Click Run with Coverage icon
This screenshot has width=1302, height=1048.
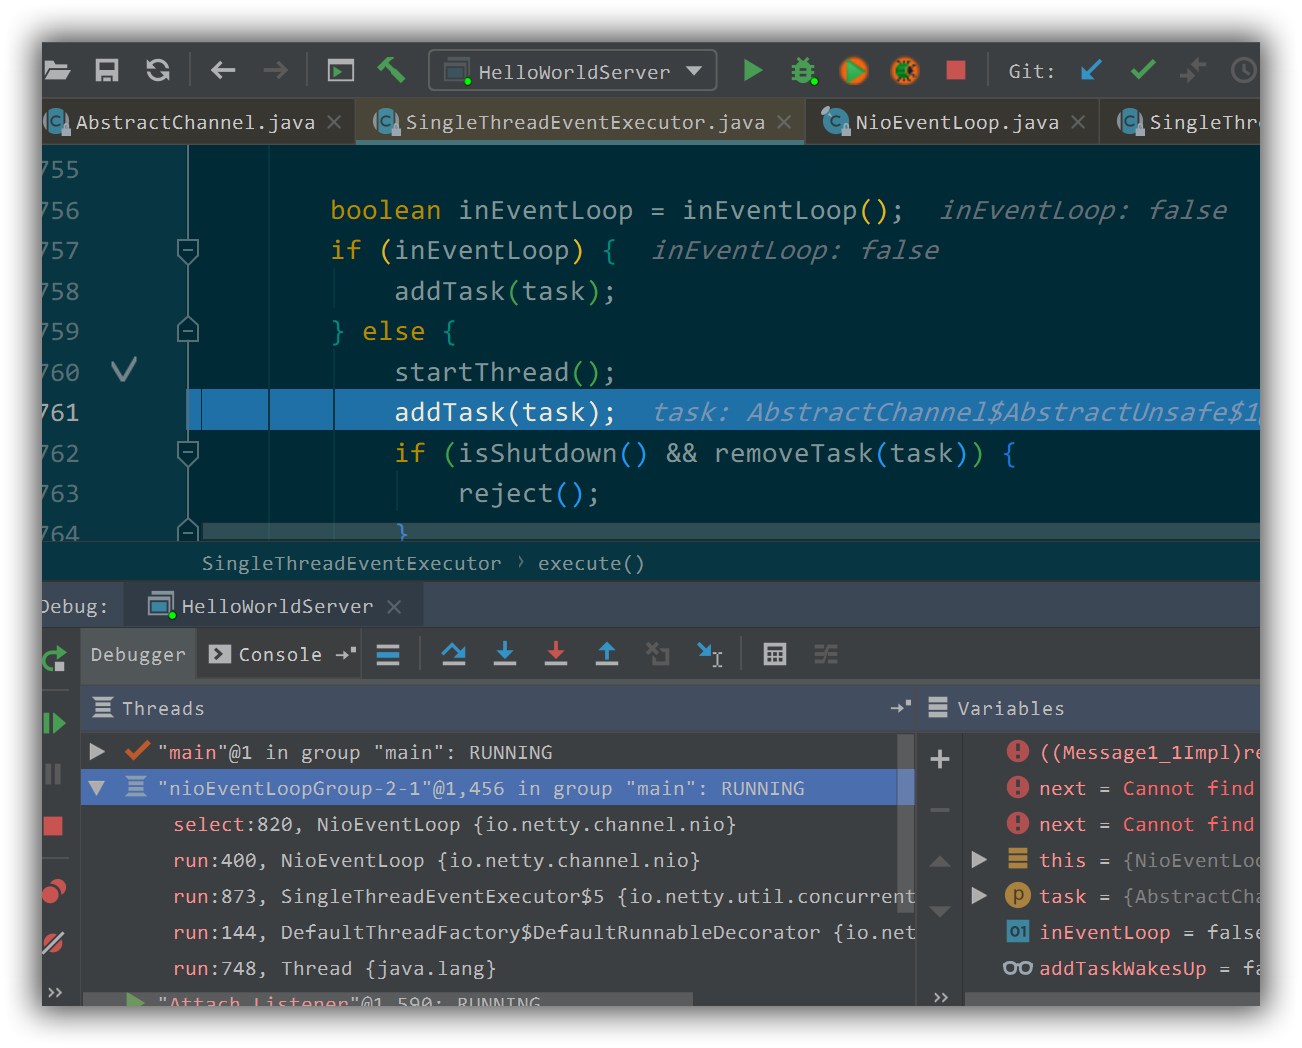[x=854, y=71]
